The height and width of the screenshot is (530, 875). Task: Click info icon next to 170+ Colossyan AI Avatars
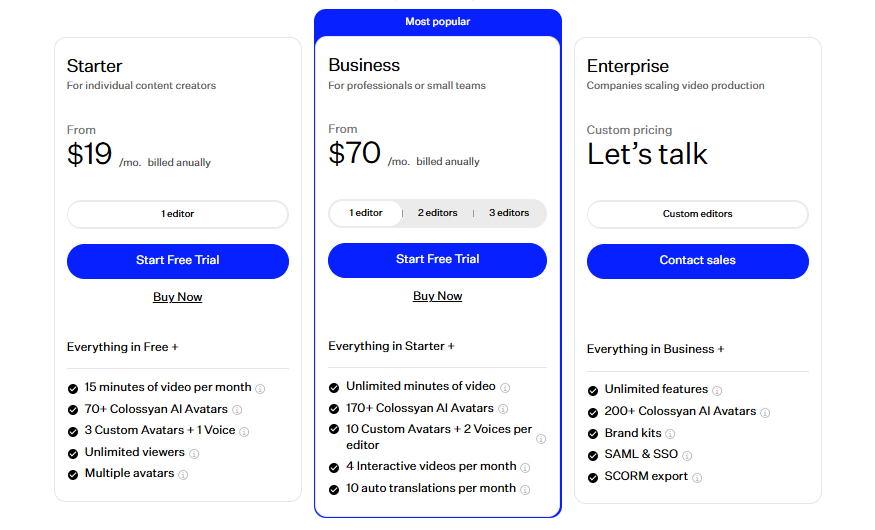pos(503,409)
